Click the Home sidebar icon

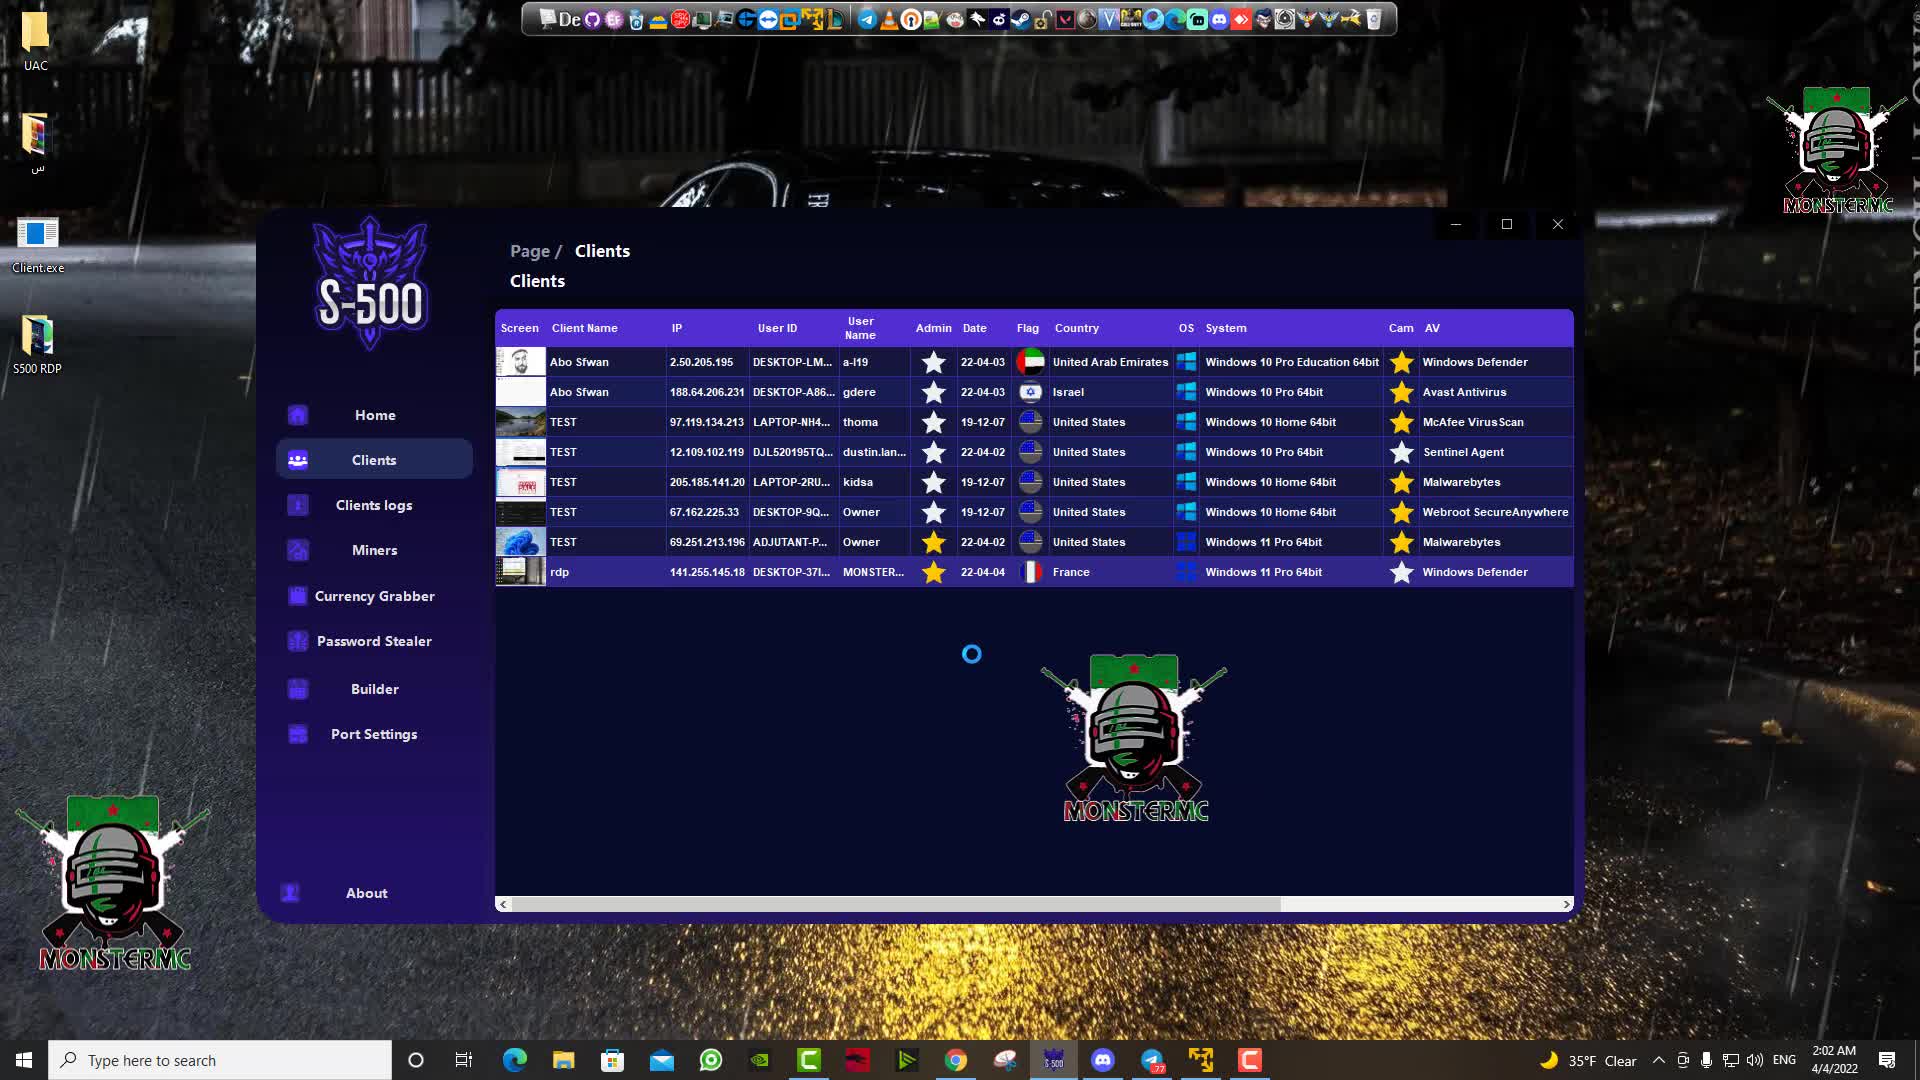(298, 415)
